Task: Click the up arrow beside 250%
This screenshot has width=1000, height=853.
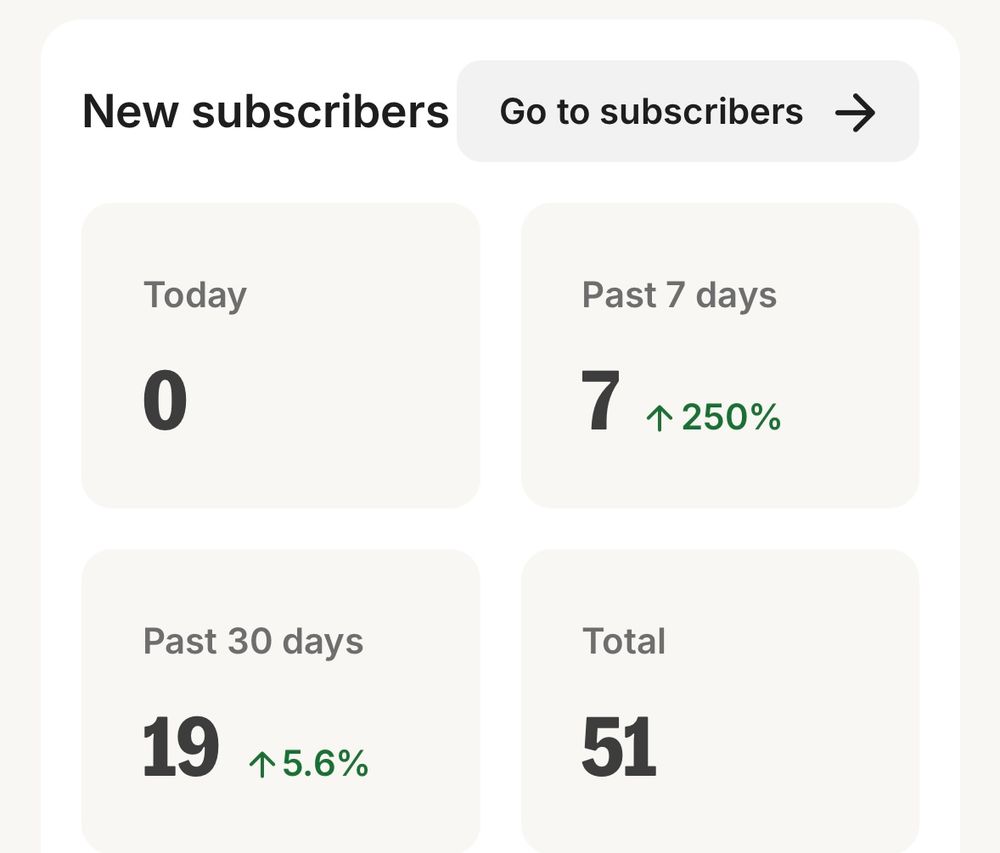Action: pyautogui.click(x=659, y=418)
